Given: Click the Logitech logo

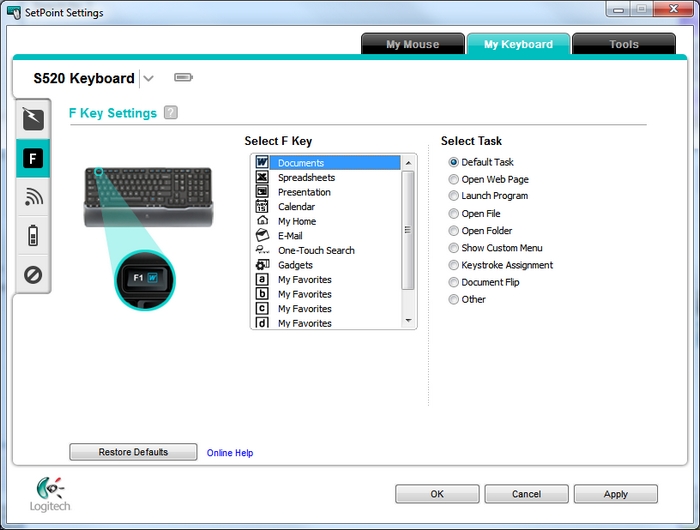Looking at the screenshot, I should coord(50,494).
